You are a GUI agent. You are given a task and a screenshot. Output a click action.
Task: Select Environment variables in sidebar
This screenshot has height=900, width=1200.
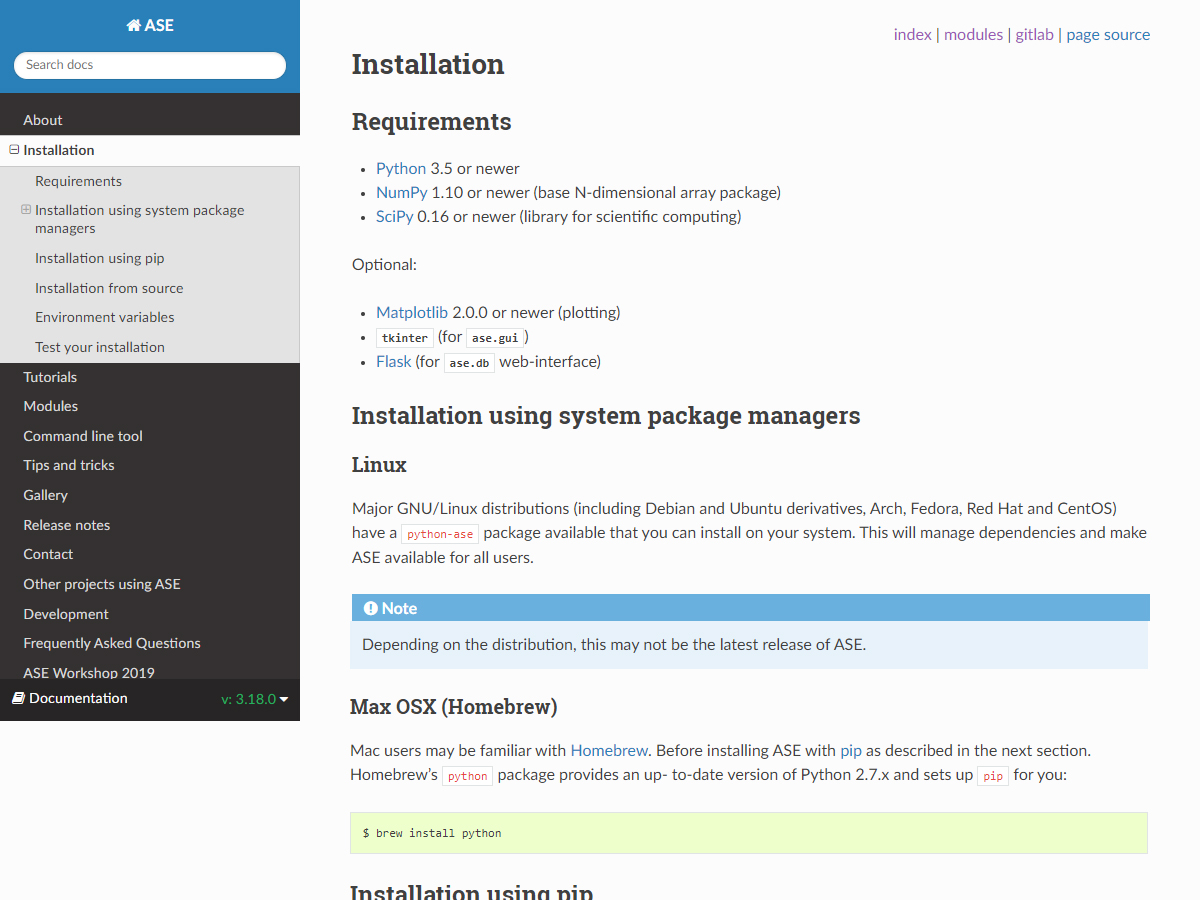coord(104,317)
